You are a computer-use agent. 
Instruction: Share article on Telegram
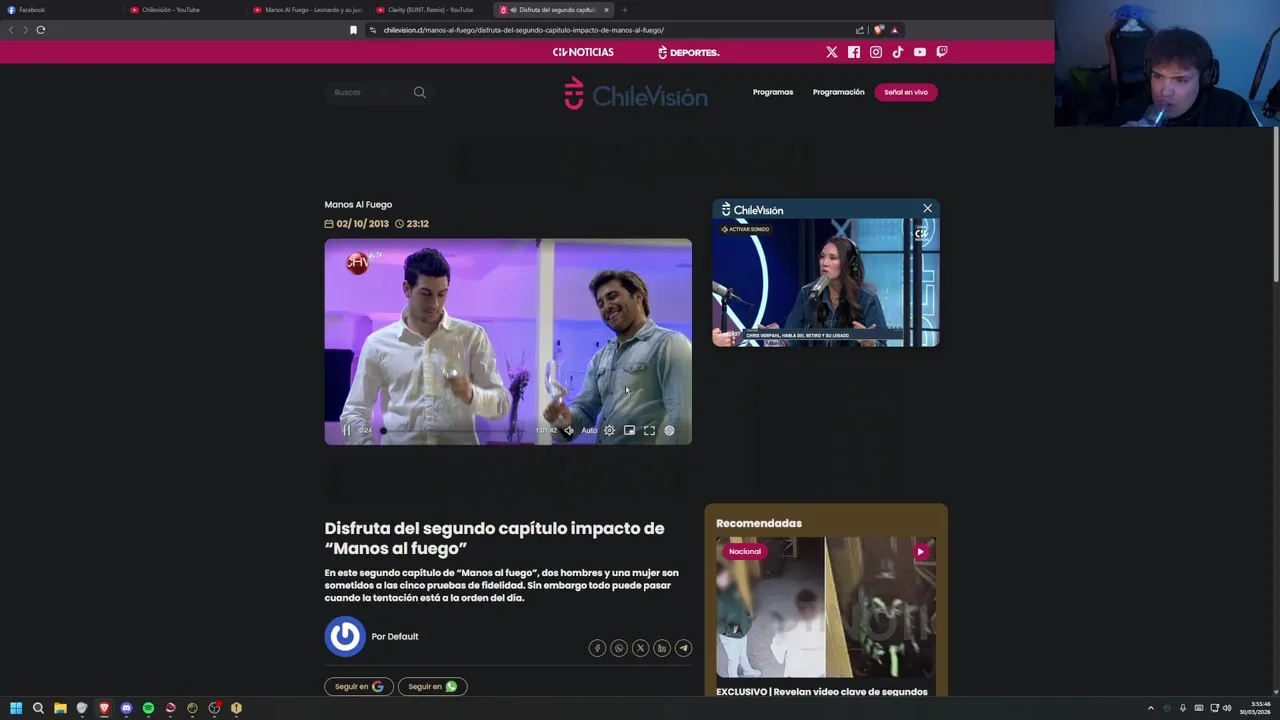pos(683,648)
